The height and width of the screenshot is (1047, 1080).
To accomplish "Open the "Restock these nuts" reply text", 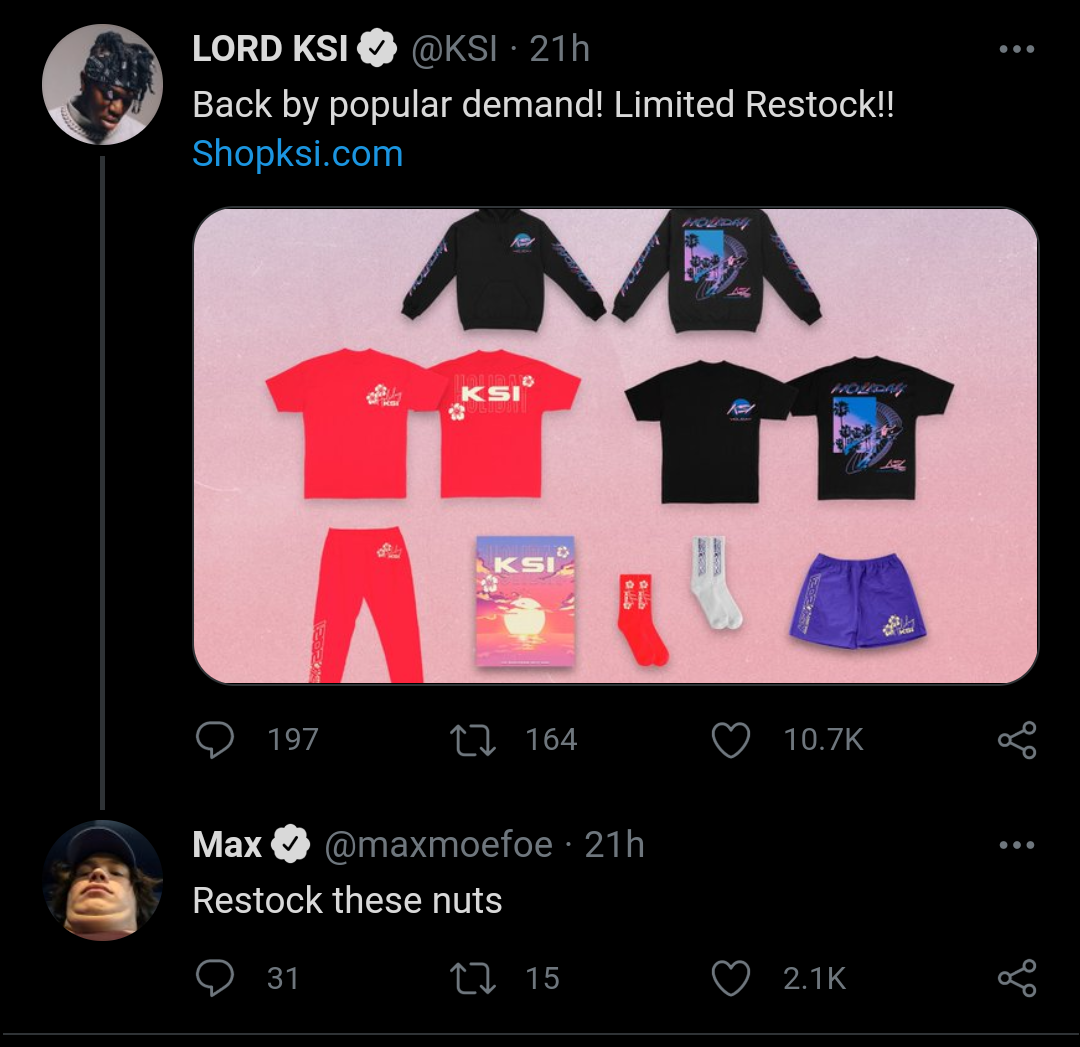I will coord(347,901).
